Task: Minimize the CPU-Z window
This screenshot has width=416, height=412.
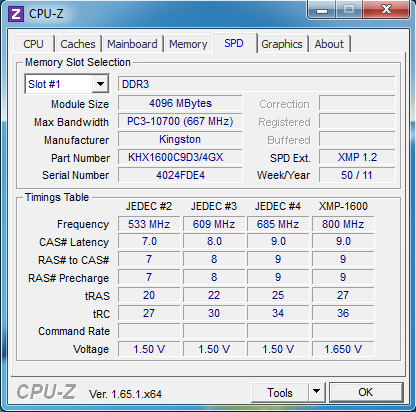Action: [322, 10]
